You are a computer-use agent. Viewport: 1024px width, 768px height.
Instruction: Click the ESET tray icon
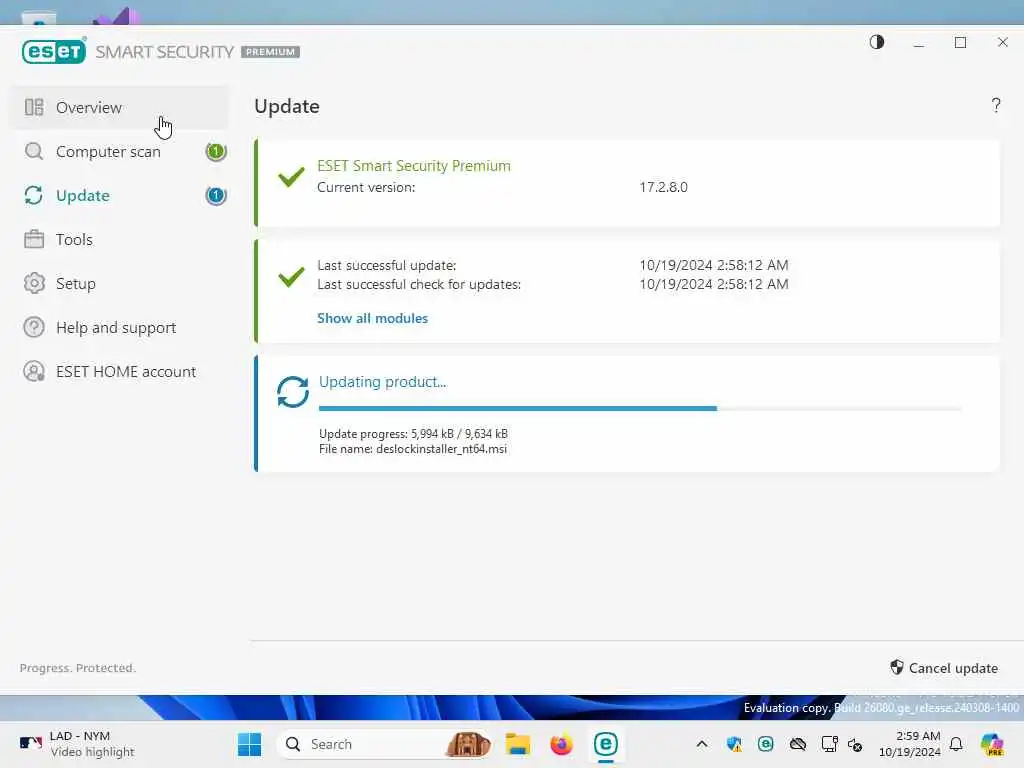pyautogui.click(x=765, y=744)
